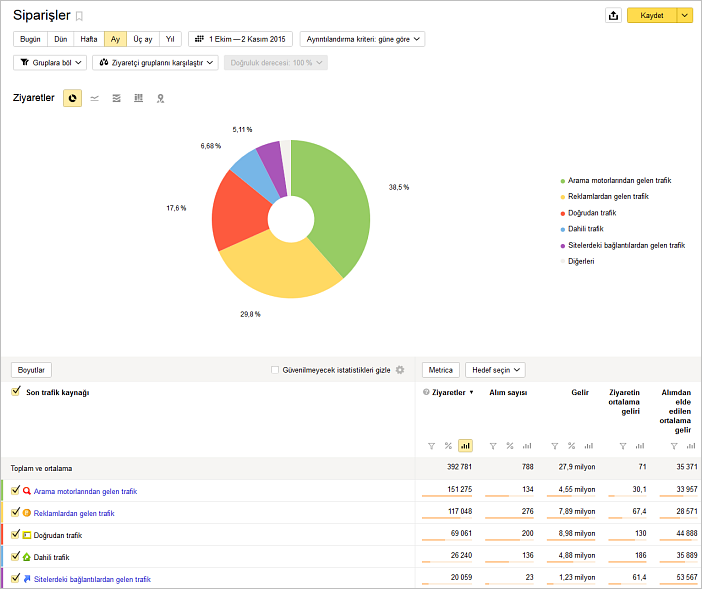Image resolution: width=702 pixels, height=589 pixels.
Task: Click house icon in Dahili trafik row
Action: click(x=27, y=557)
